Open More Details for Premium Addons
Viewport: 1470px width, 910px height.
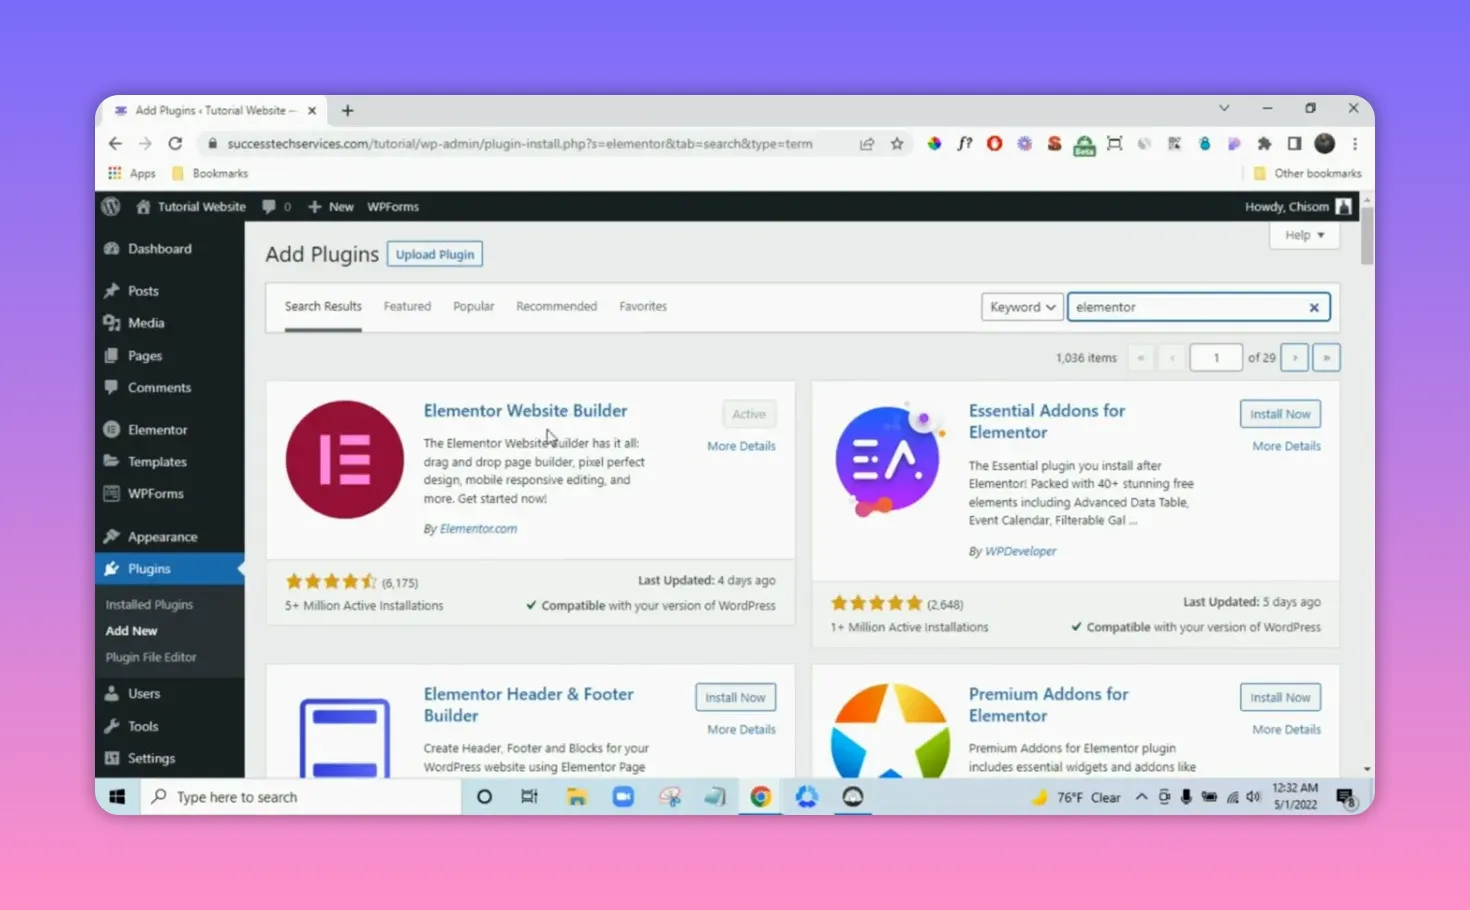pos(1286,730)
